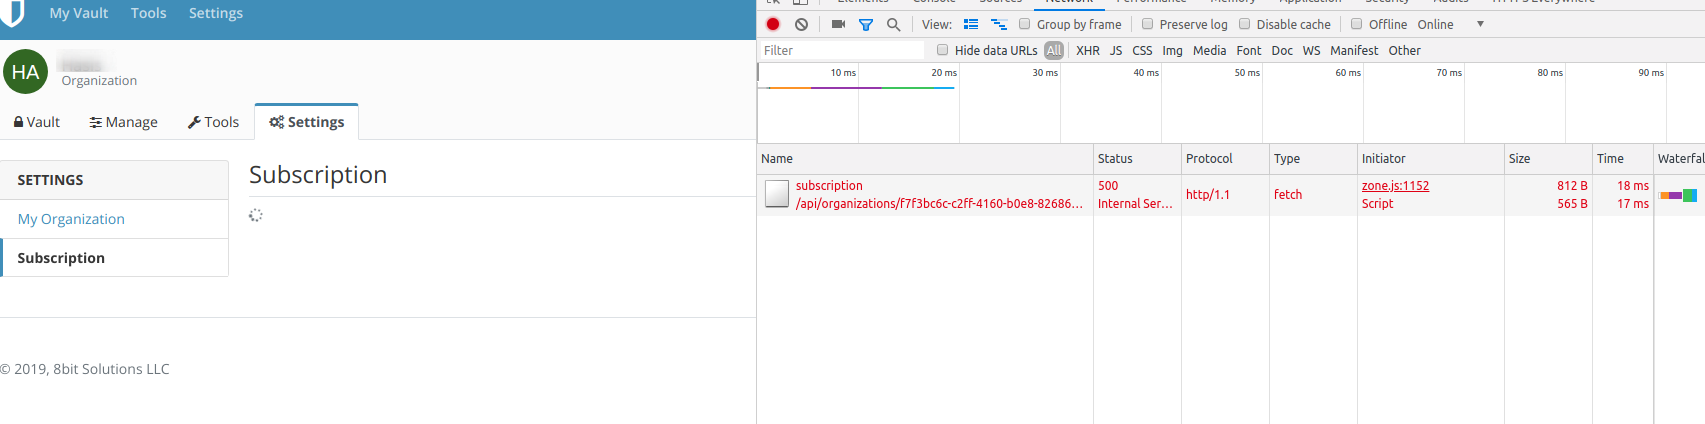Sort by the Initiator column header
The height and width of the screenshot is (424, 1705).
1430,159
